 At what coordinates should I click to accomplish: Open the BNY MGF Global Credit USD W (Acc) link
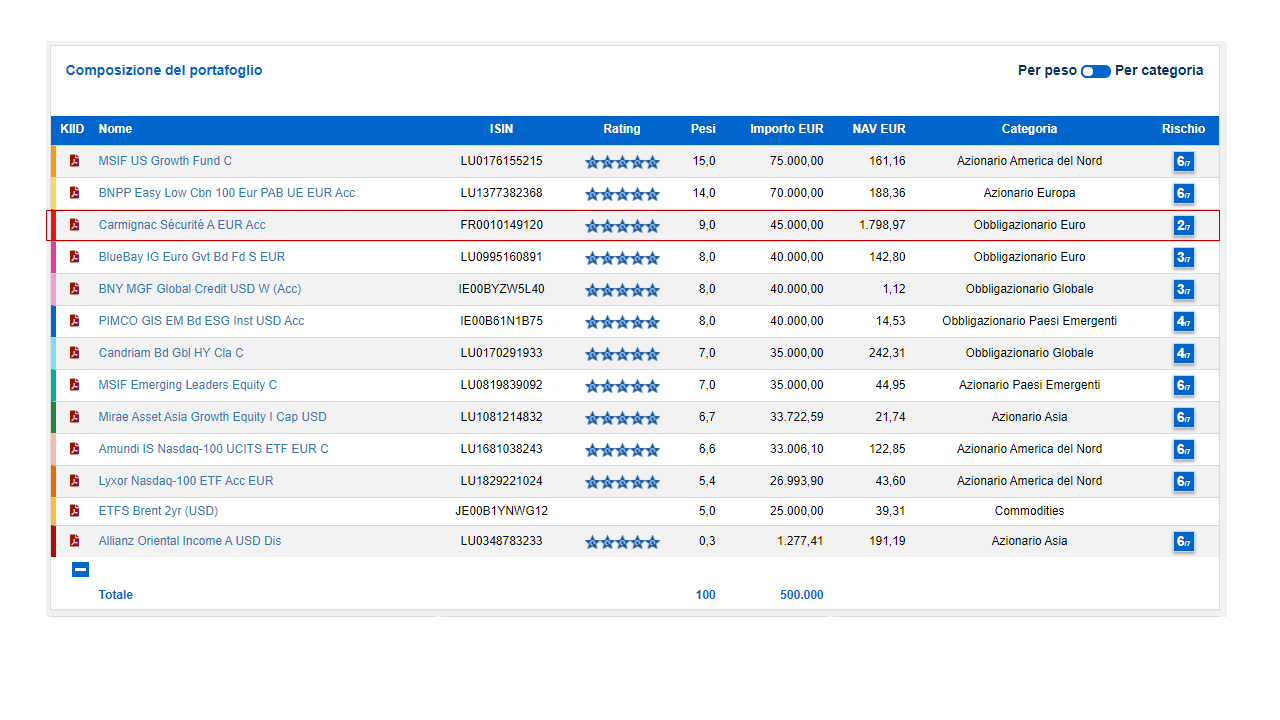coord(200,289)
